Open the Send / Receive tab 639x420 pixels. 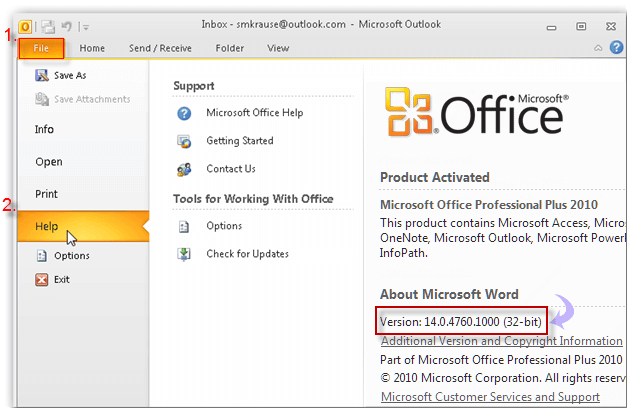[x=160, y=48]
